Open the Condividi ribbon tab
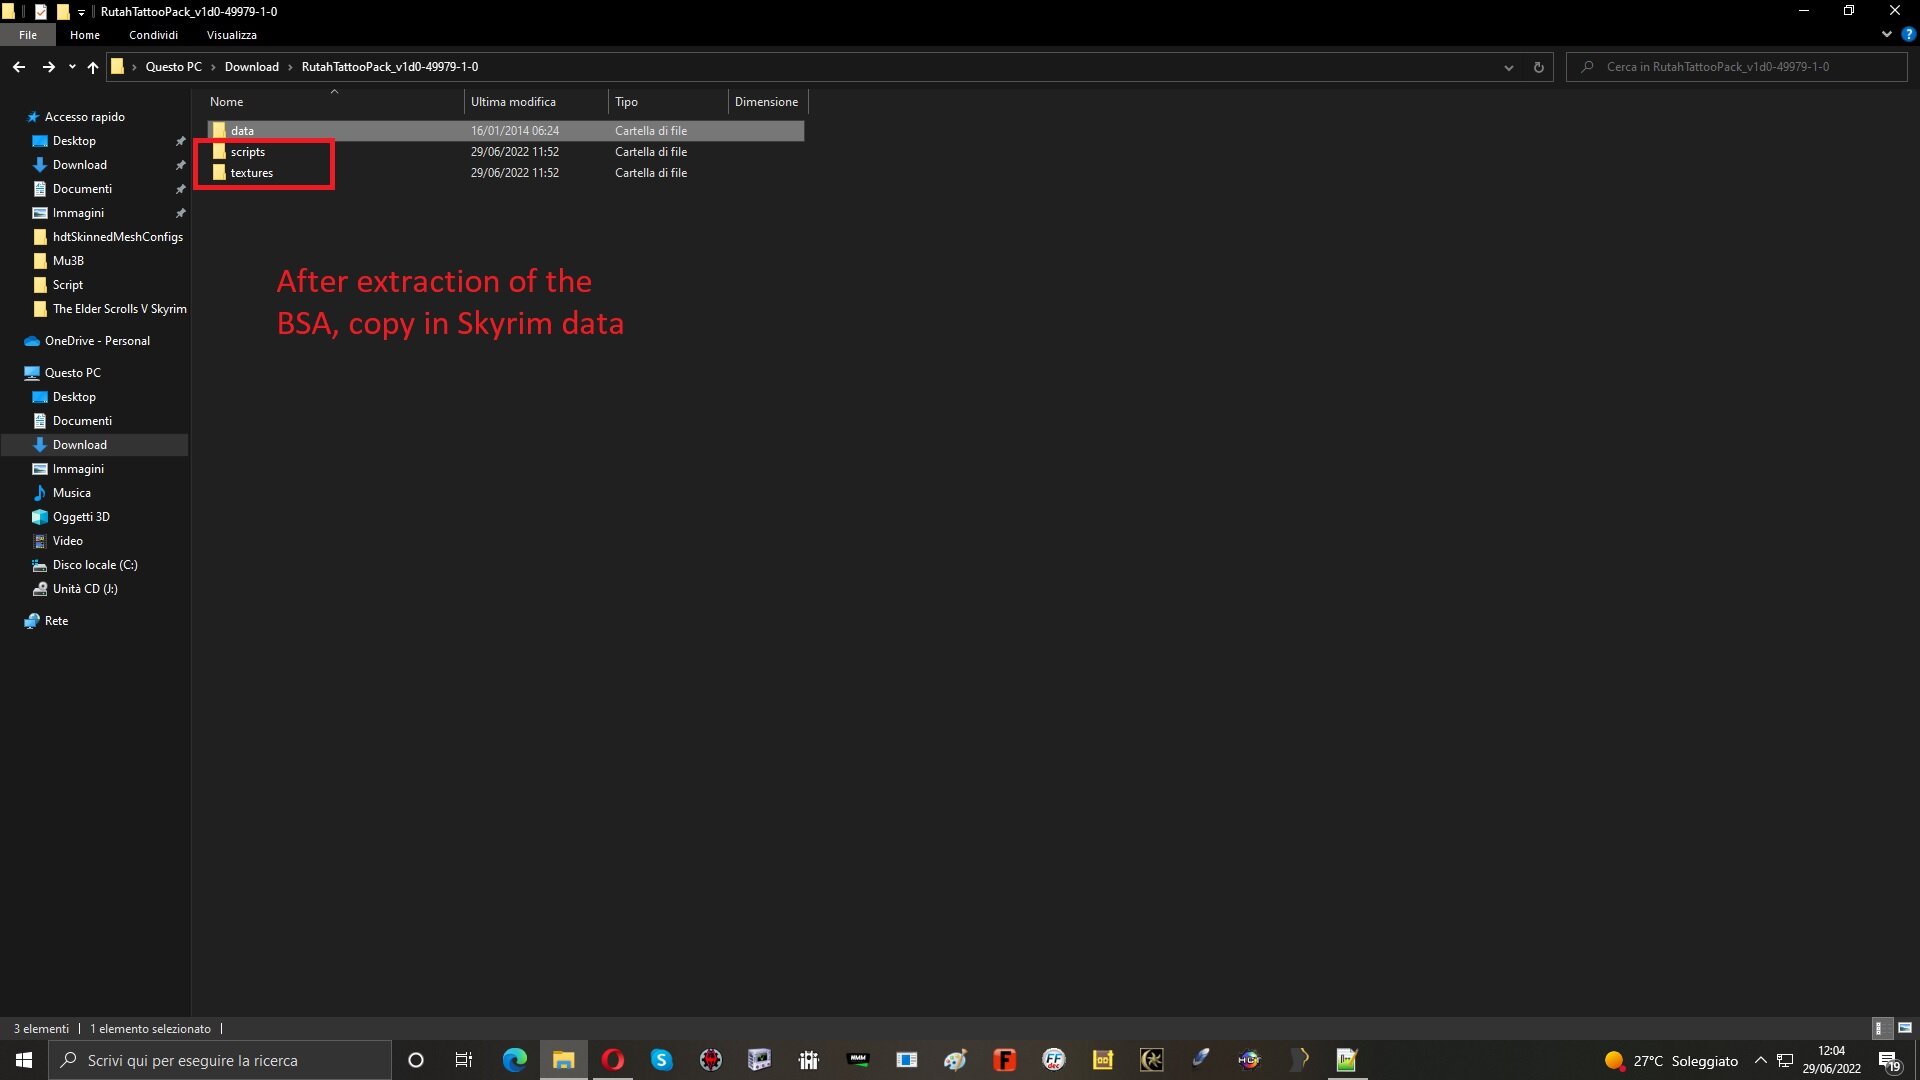Screen dimensions: 1920x1080 pyautogui.click(x=153, y=35)
